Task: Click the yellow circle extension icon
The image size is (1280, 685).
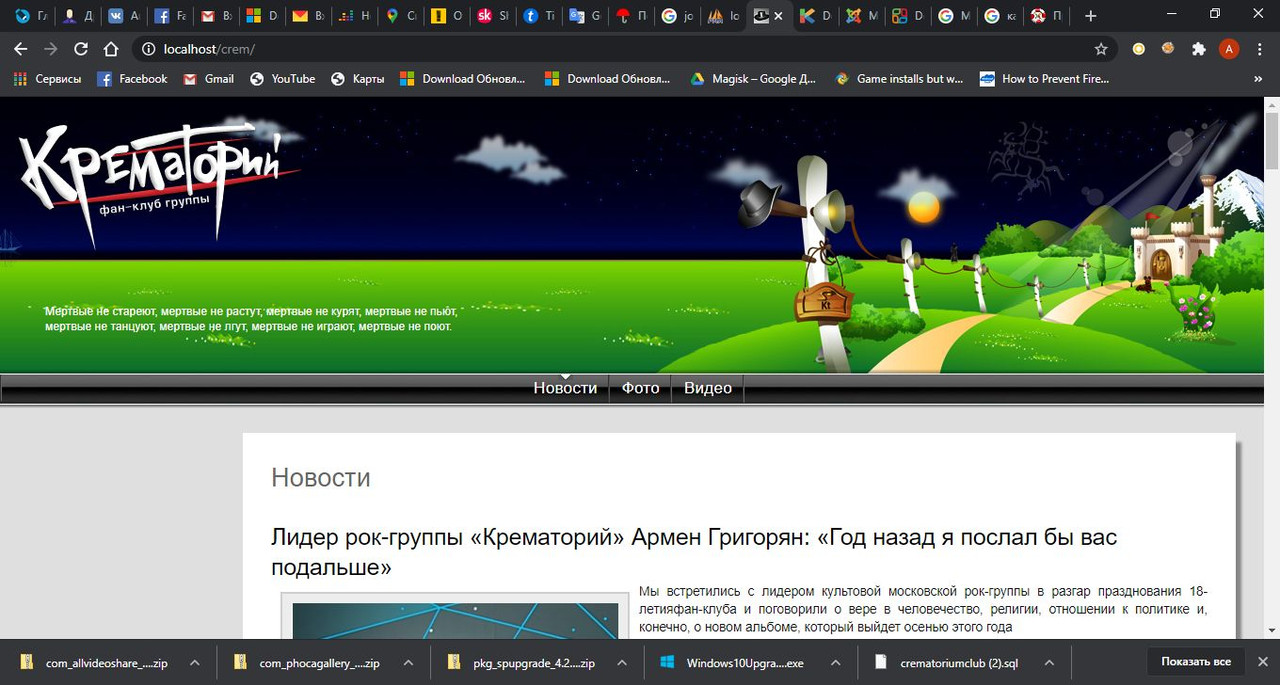Action: pos(1139,49)
